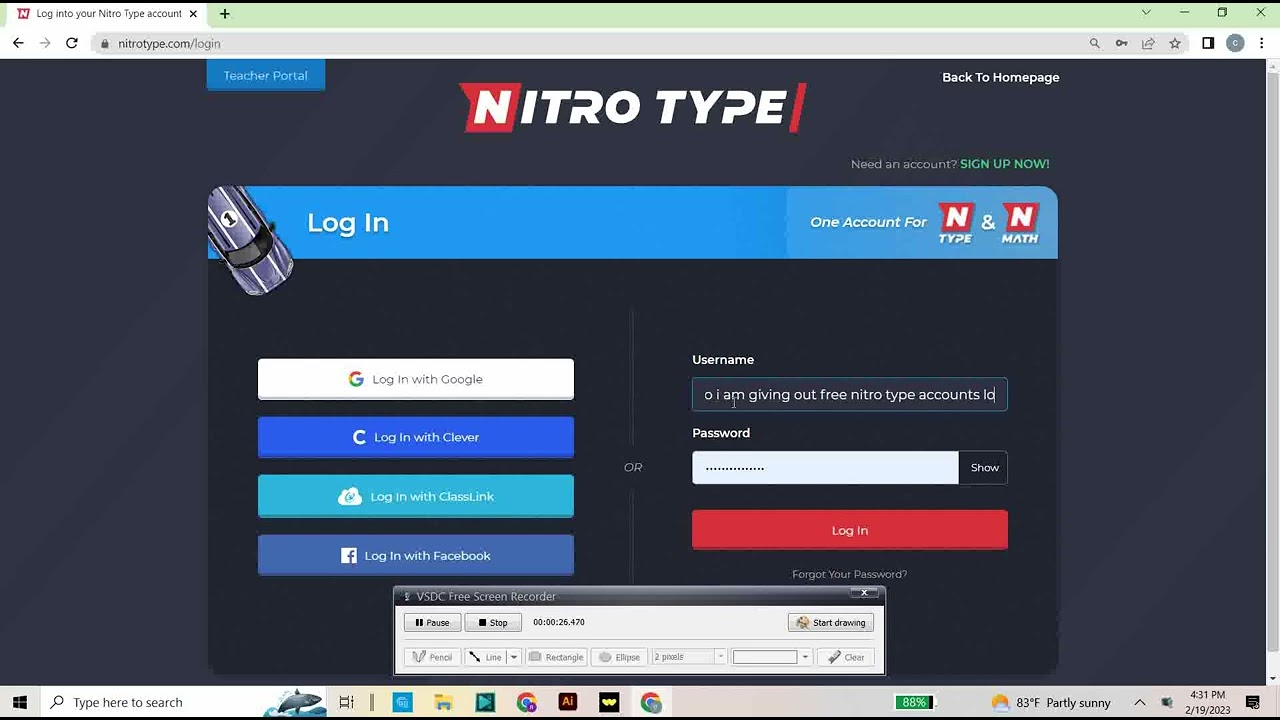Open the Teacher Portal
This screenshot has height=720, width=1280.
tap(266, 75)
